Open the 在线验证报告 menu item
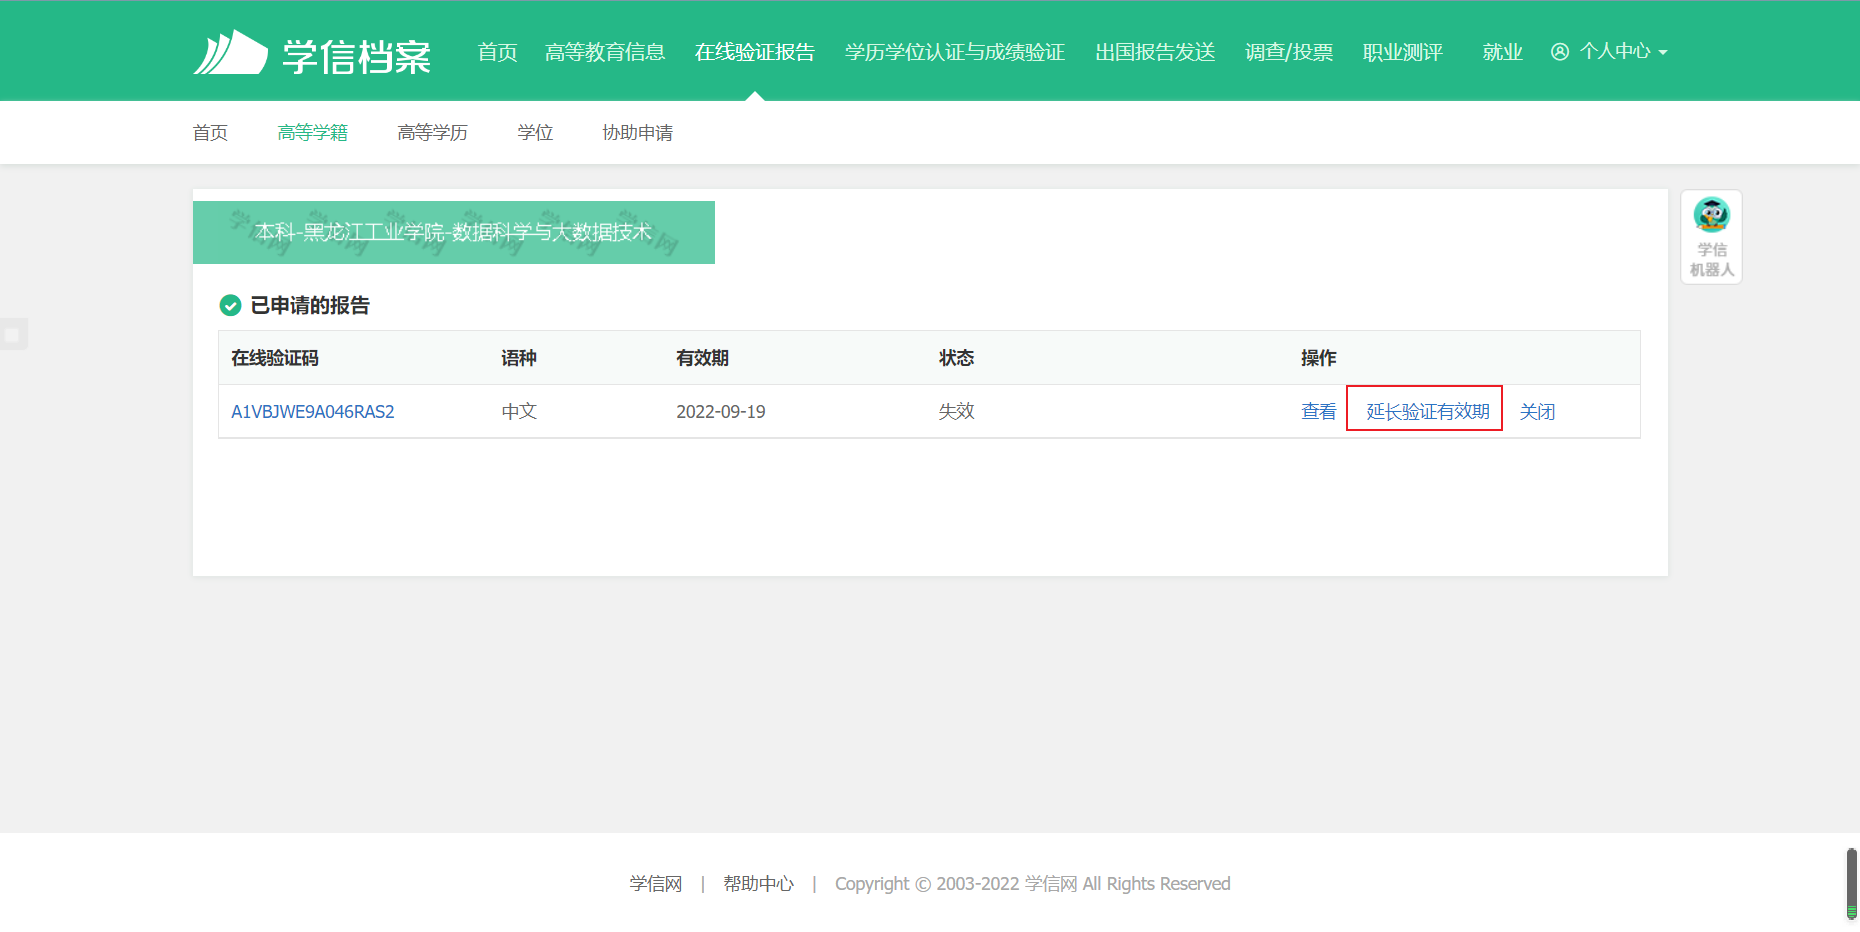 [x=755, y=52]
